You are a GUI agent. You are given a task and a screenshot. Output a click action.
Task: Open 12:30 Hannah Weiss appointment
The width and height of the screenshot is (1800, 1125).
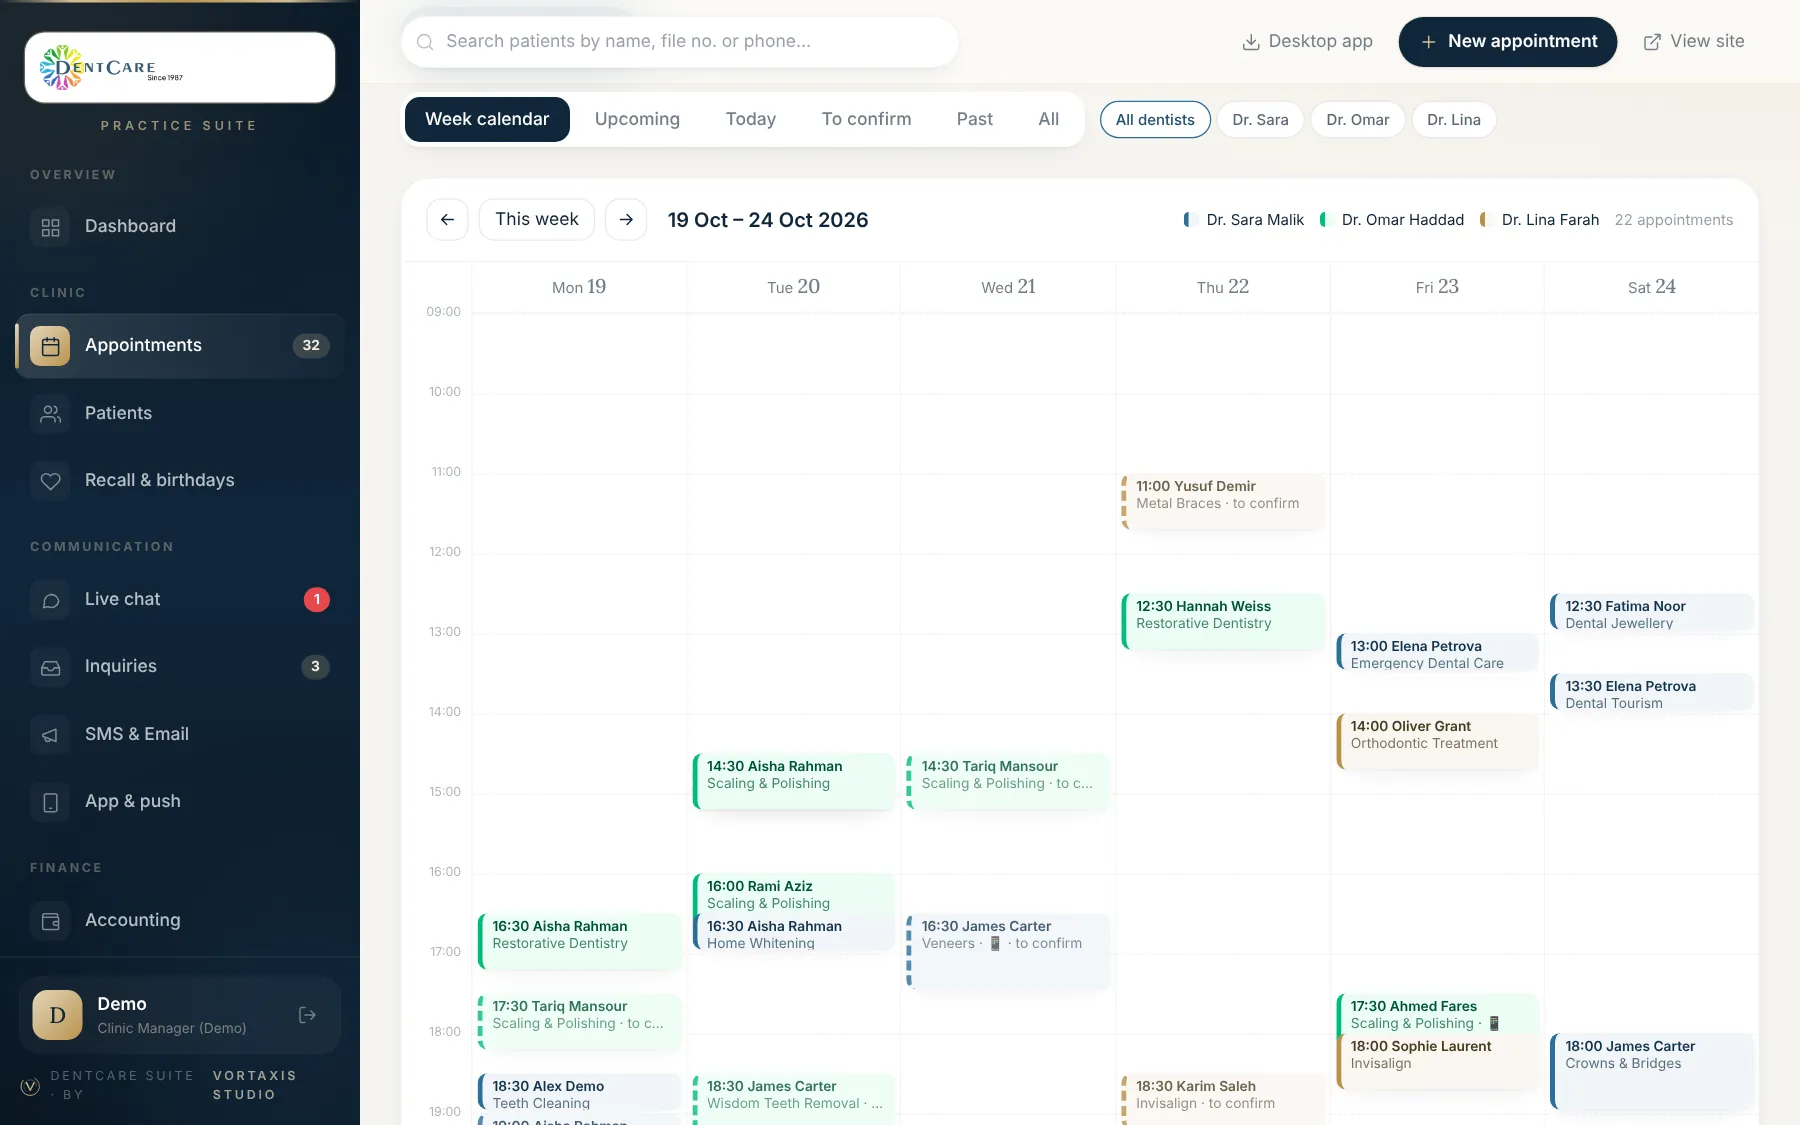tap(1223, 621)
